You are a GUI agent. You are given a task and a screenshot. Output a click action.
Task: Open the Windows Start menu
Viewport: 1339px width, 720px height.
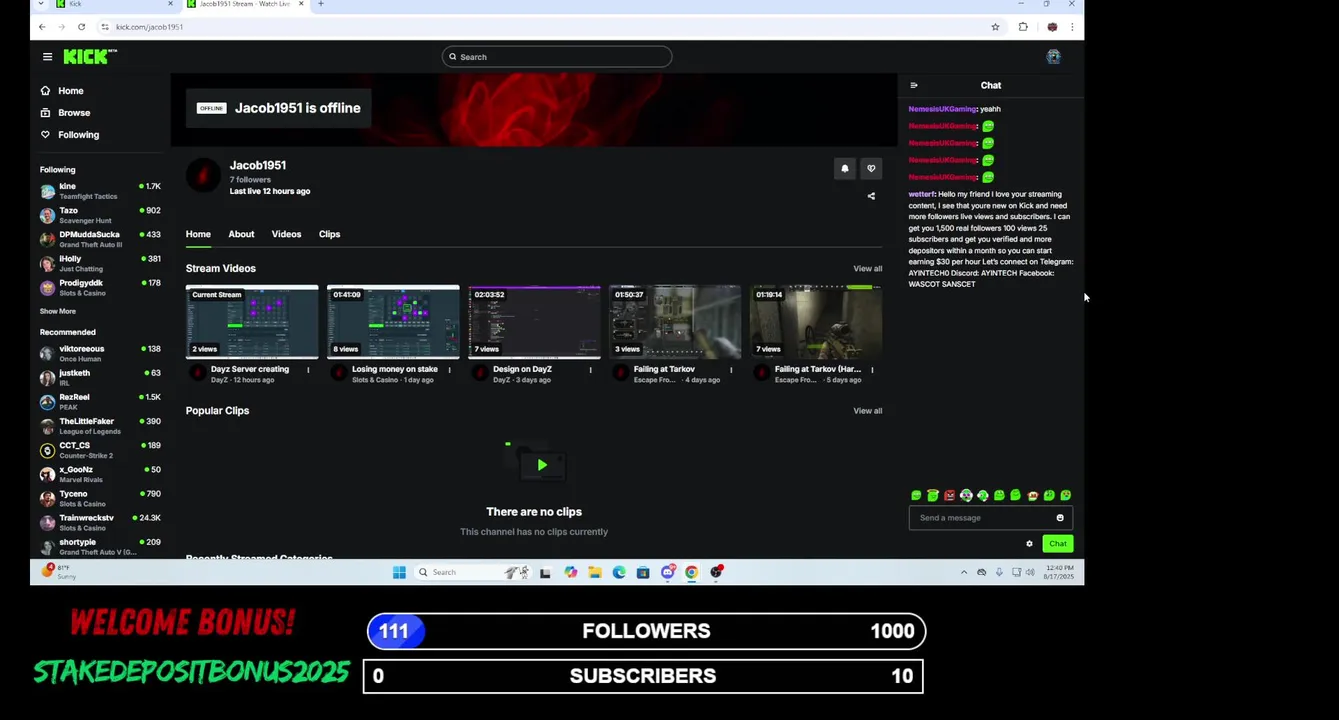[399, 573]
